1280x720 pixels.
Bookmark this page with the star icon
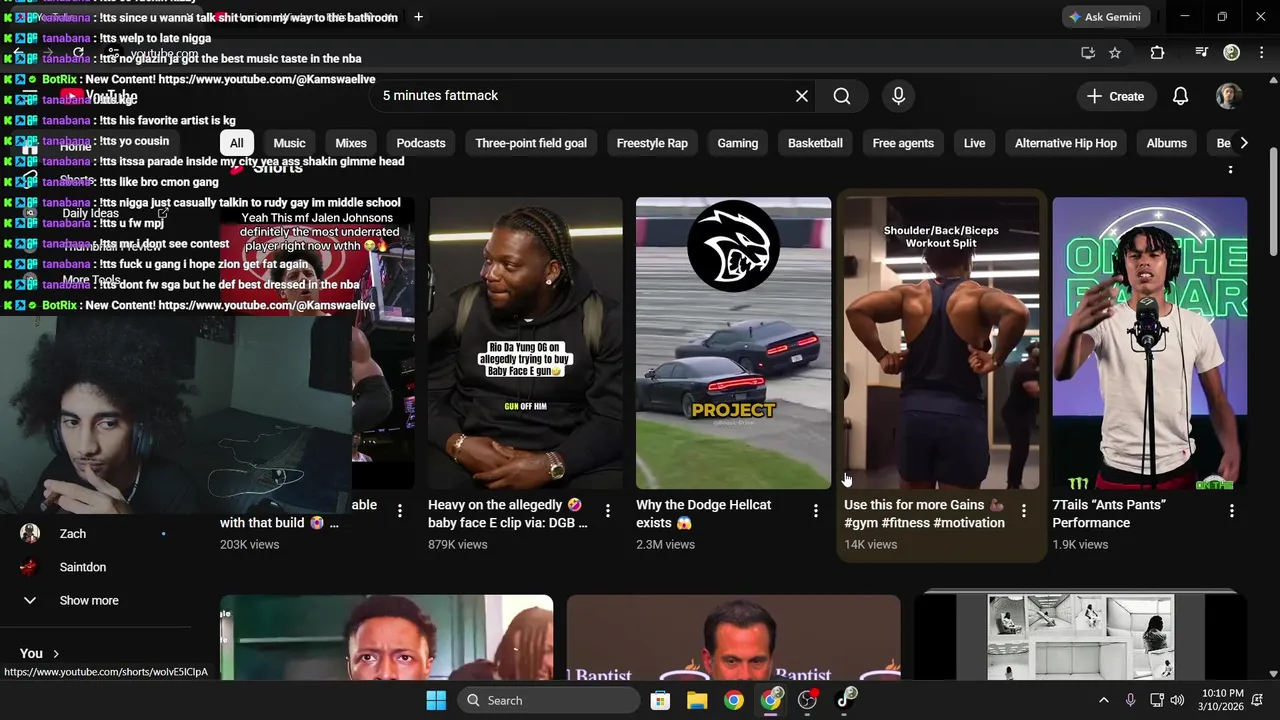pos(1115,53)
